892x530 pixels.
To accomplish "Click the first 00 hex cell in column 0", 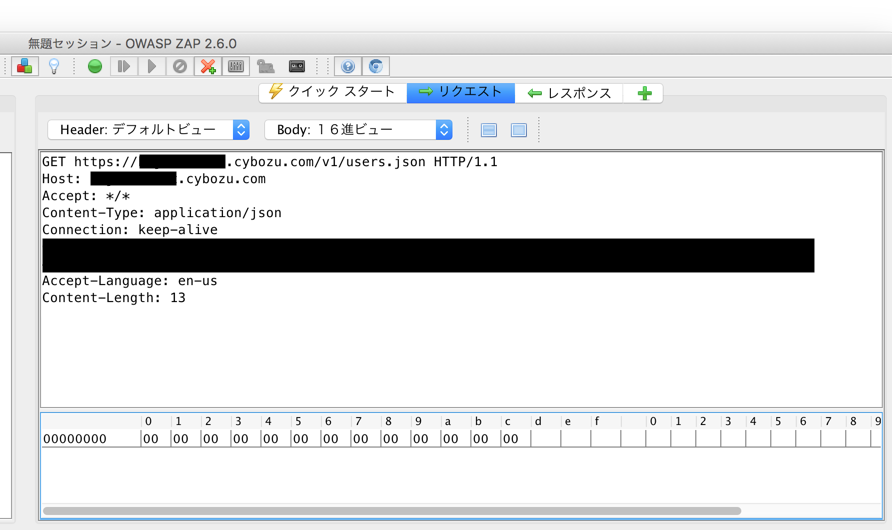I will (151, 438).
